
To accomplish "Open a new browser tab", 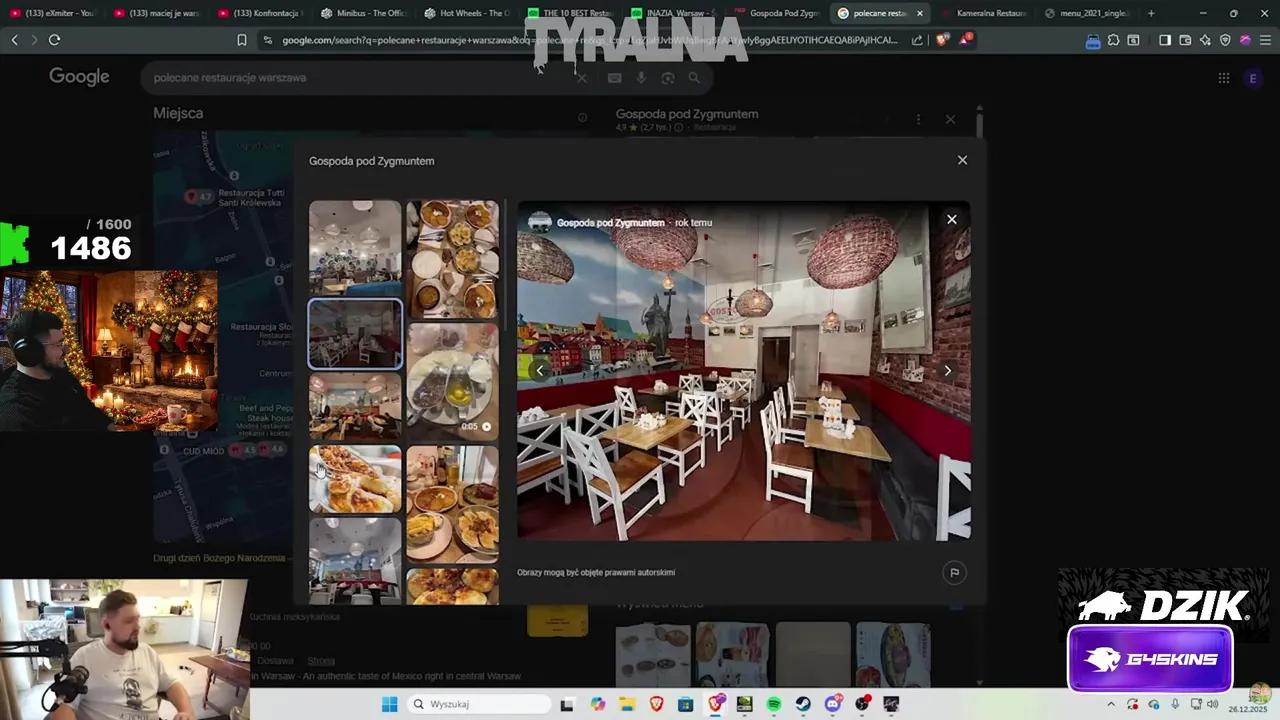I will (1151, 13).
